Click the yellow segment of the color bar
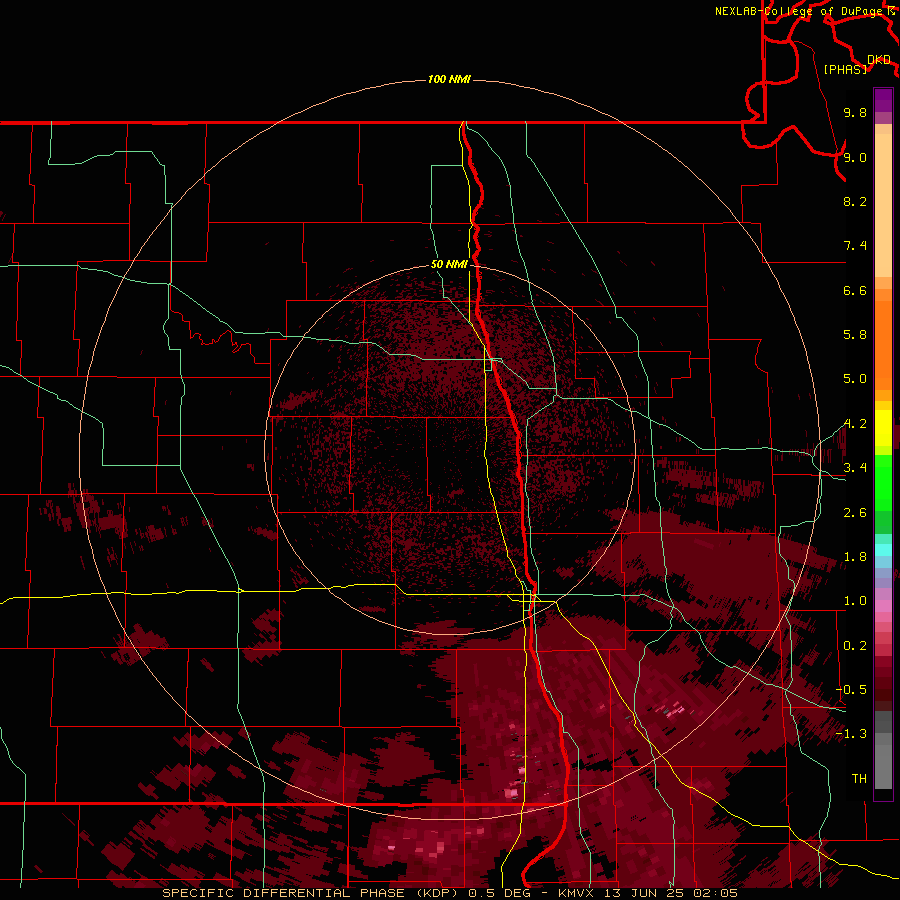 pyautogui.click(x=883, y=428)
